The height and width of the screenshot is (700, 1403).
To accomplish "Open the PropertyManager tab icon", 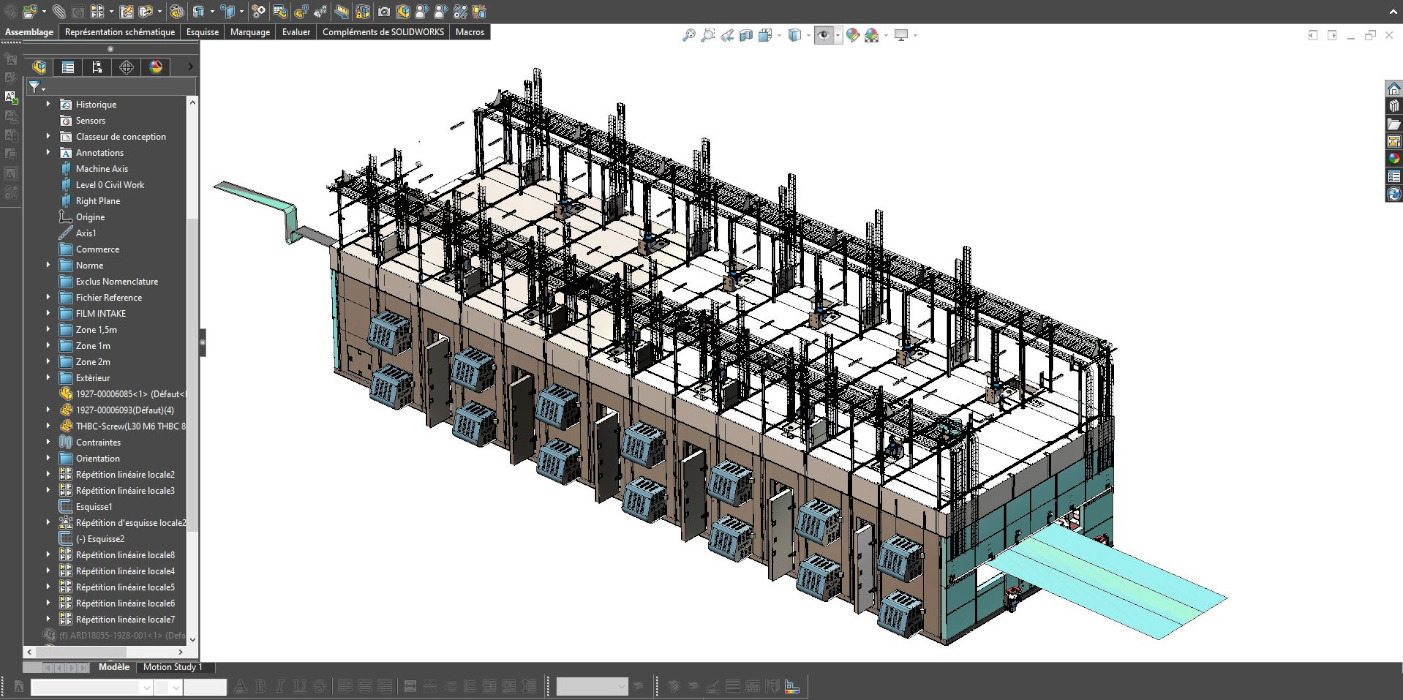I will [68, 67].
